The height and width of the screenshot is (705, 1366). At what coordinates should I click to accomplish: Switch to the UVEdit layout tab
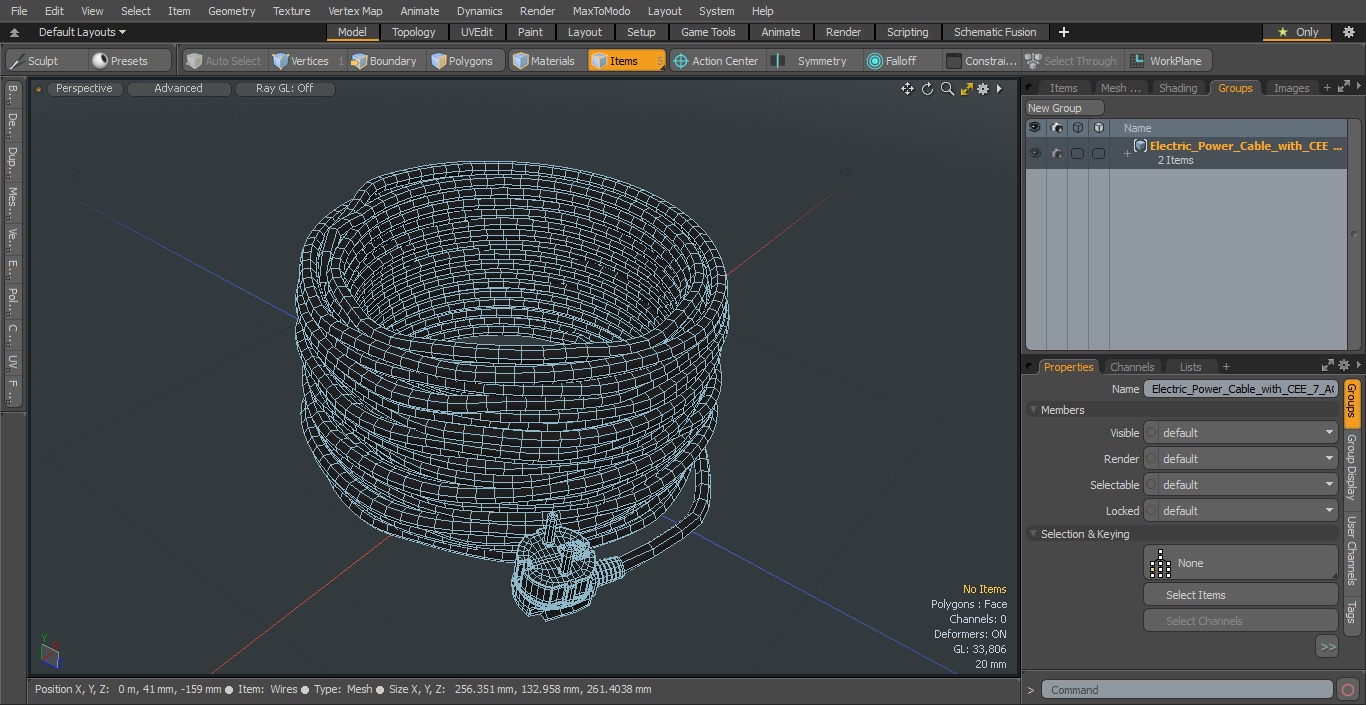pyautogui.click(x=477, y=32)
